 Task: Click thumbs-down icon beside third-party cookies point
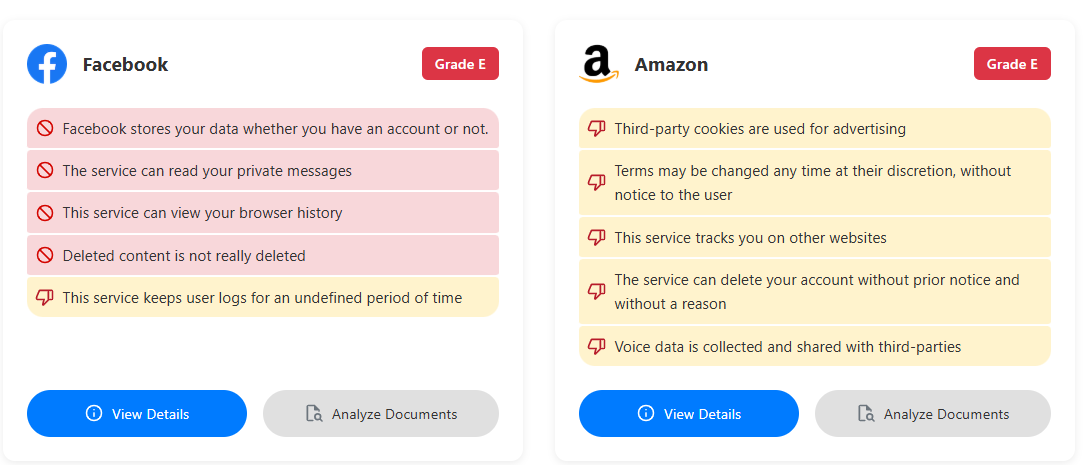(597, 129)
